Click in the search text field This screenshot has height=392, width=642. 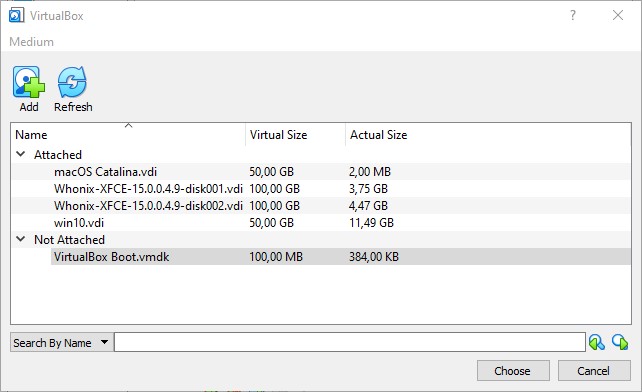click(350, 342)
